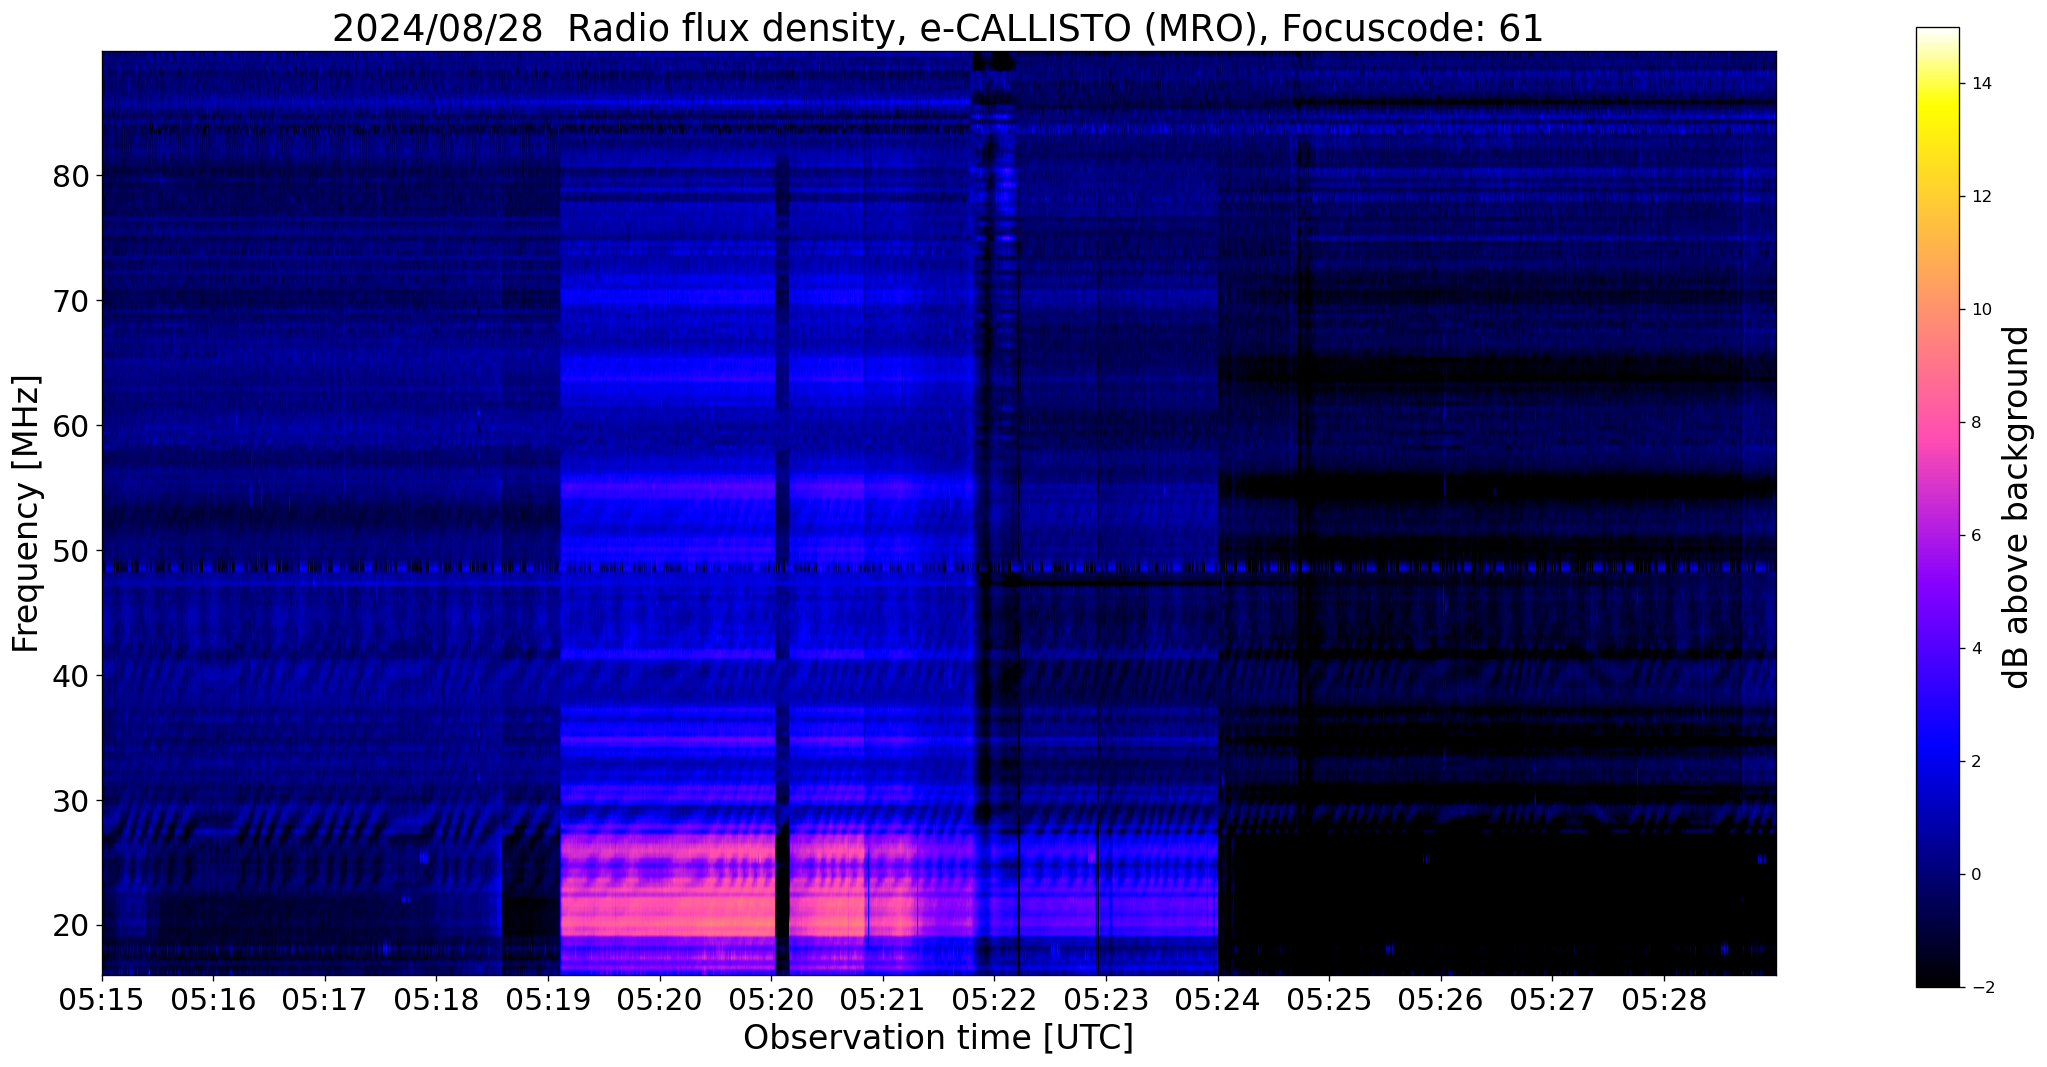Click the 40 MHz frequency tick label
Image resolution: width=2047 pixels, height=1067 pixels.
70,676
